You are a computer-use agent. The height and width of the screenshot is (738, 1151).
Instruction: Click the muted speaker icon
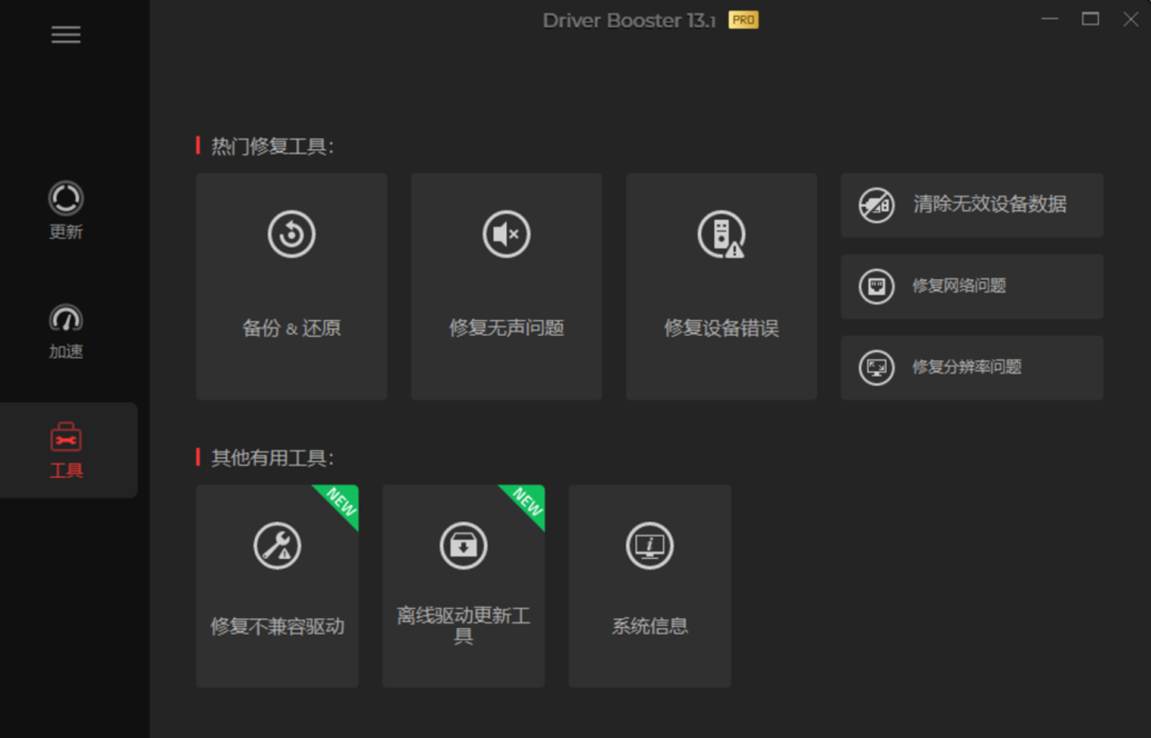[506, 234]
